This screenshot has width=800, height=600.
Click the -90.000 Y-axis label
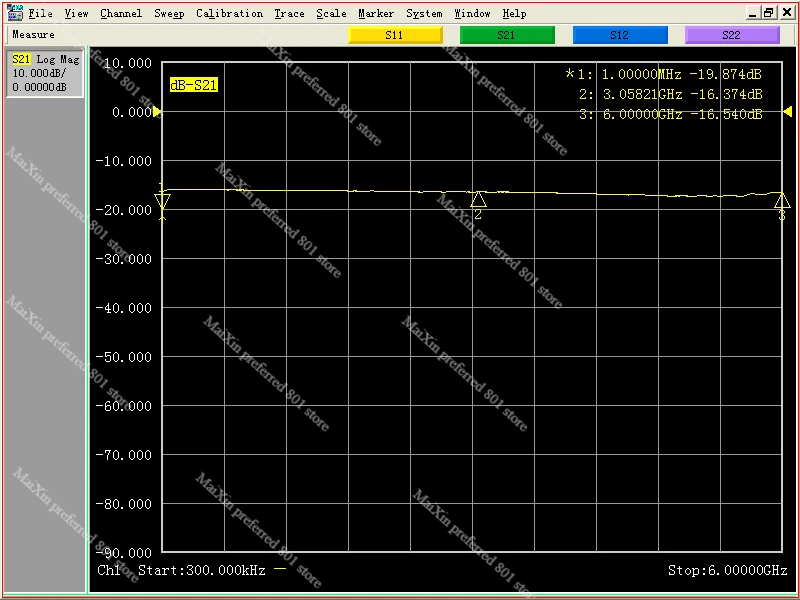(124, 553)
